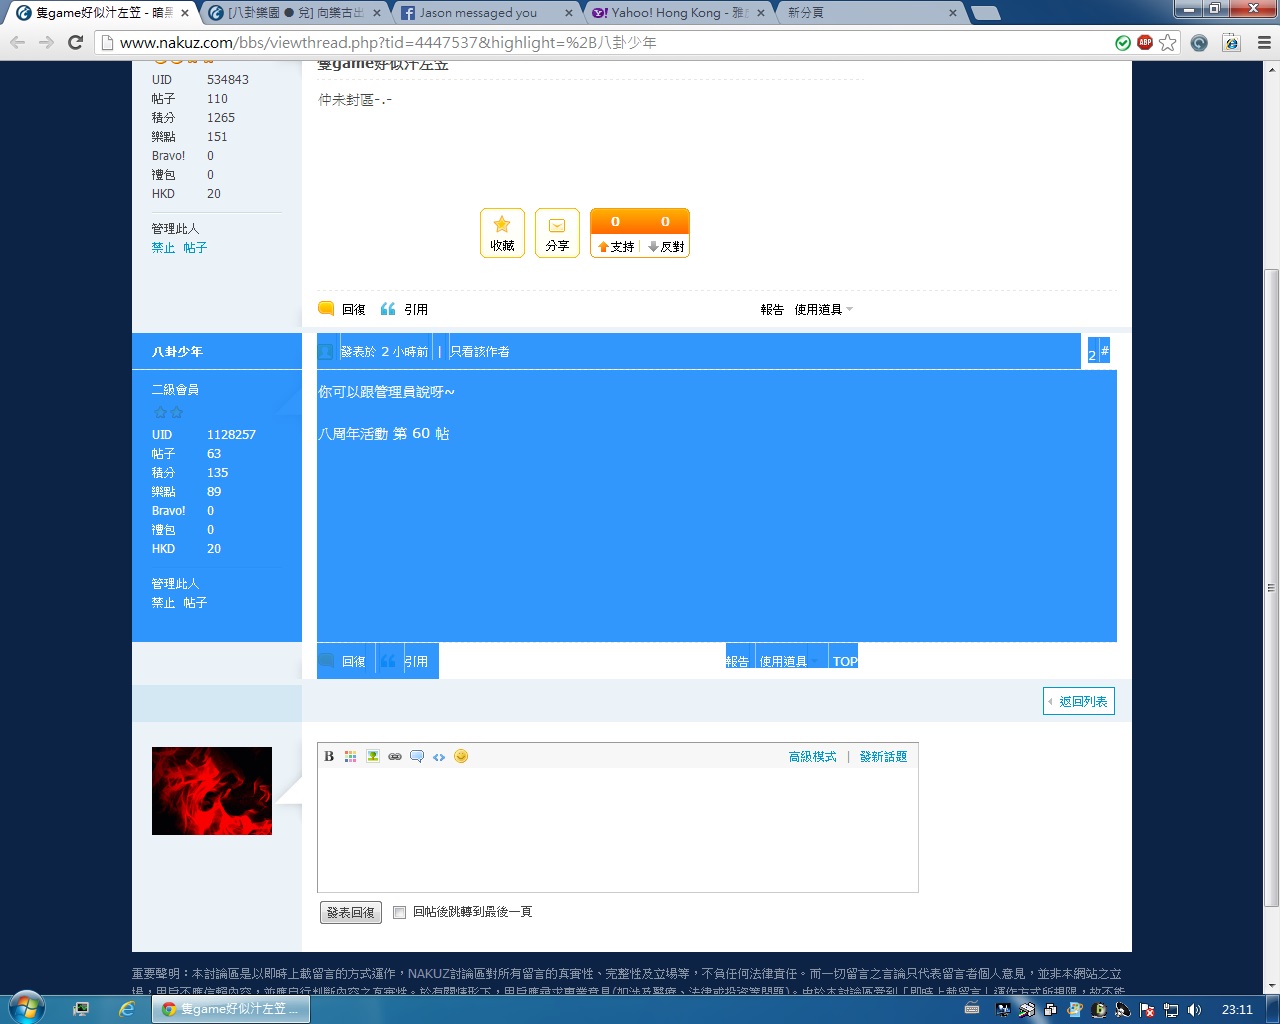Click the insert code brackets icon
1280x1024 pixels.
pyautogui.click(x=439, y=756)
